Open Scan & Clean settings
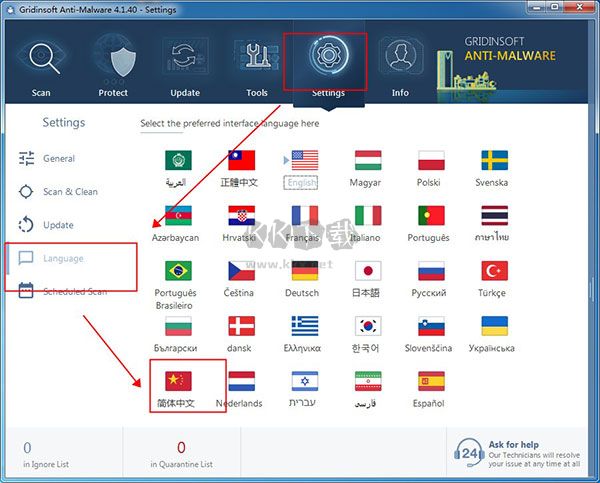Viewport: 600px width, 483px height. [59, 192]
